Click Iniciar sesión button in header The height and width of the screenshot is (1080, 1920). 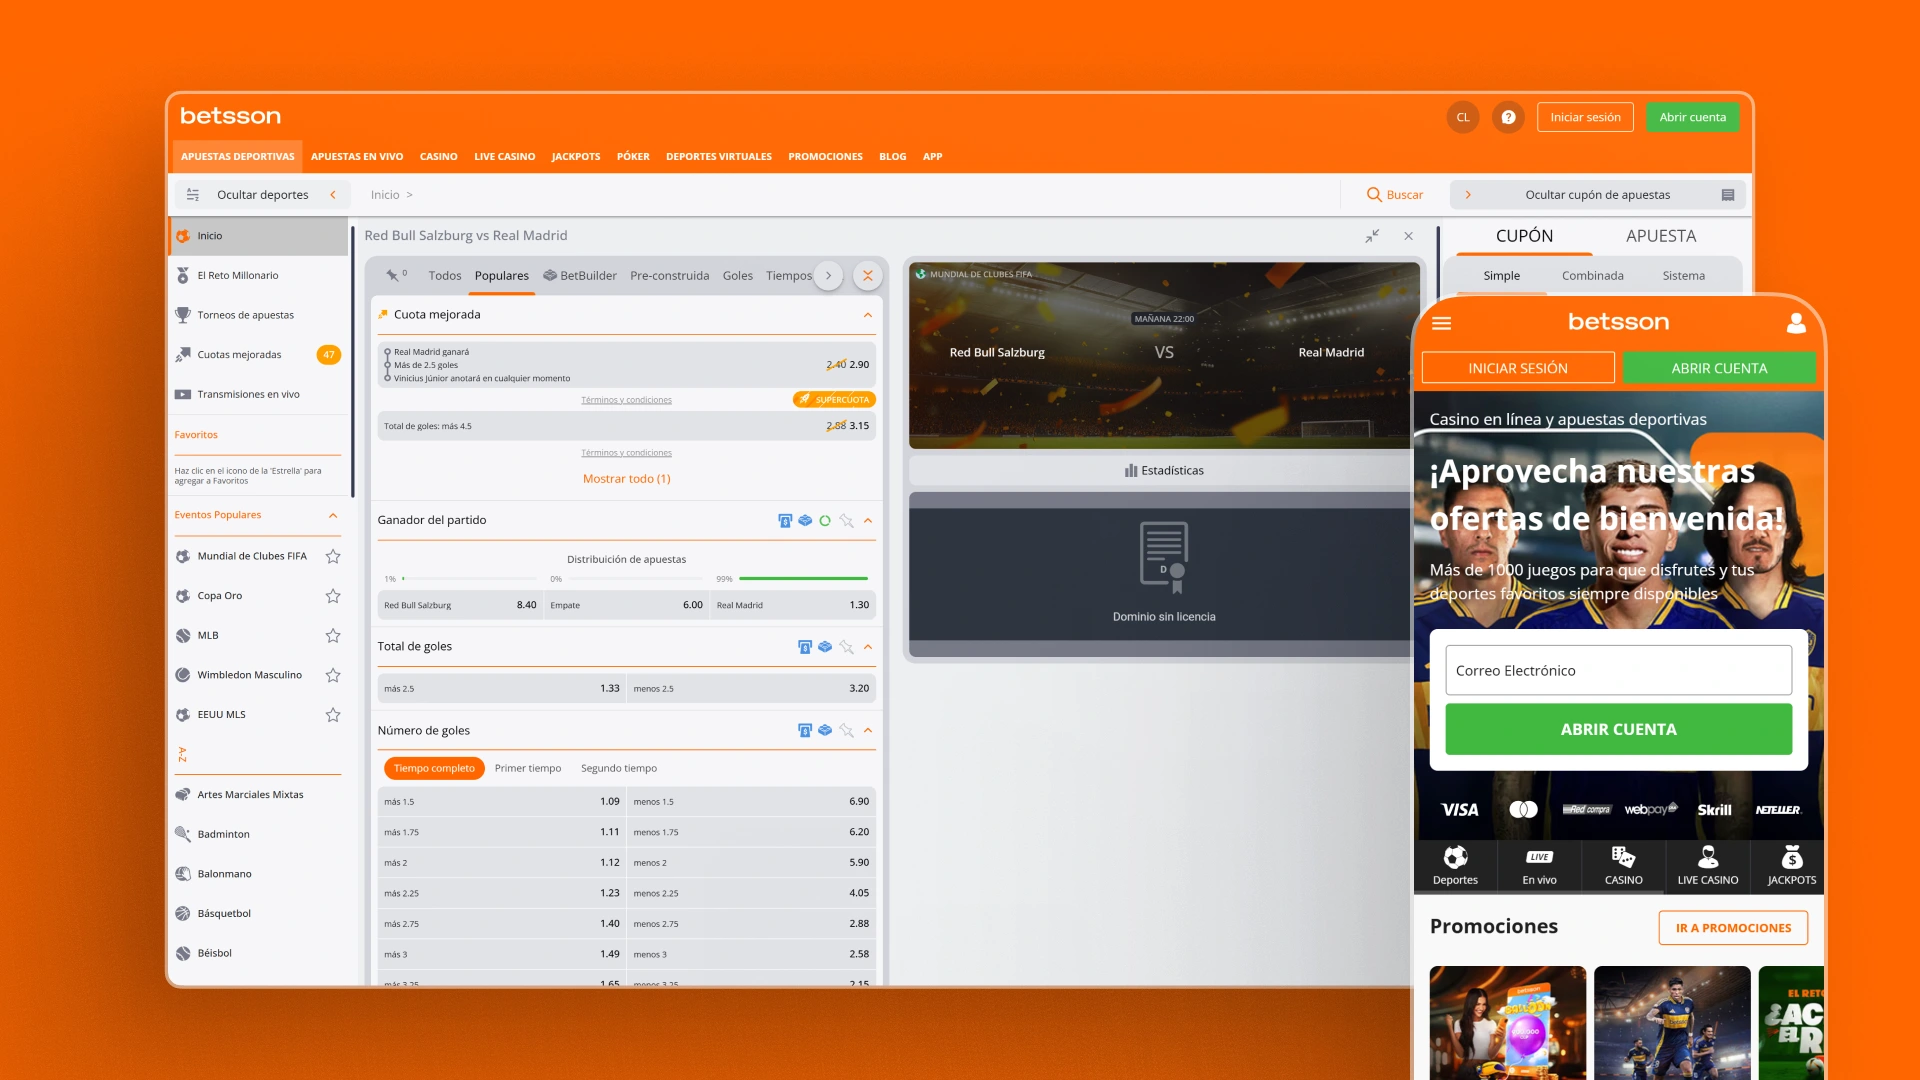click(x=1585, y=117)
